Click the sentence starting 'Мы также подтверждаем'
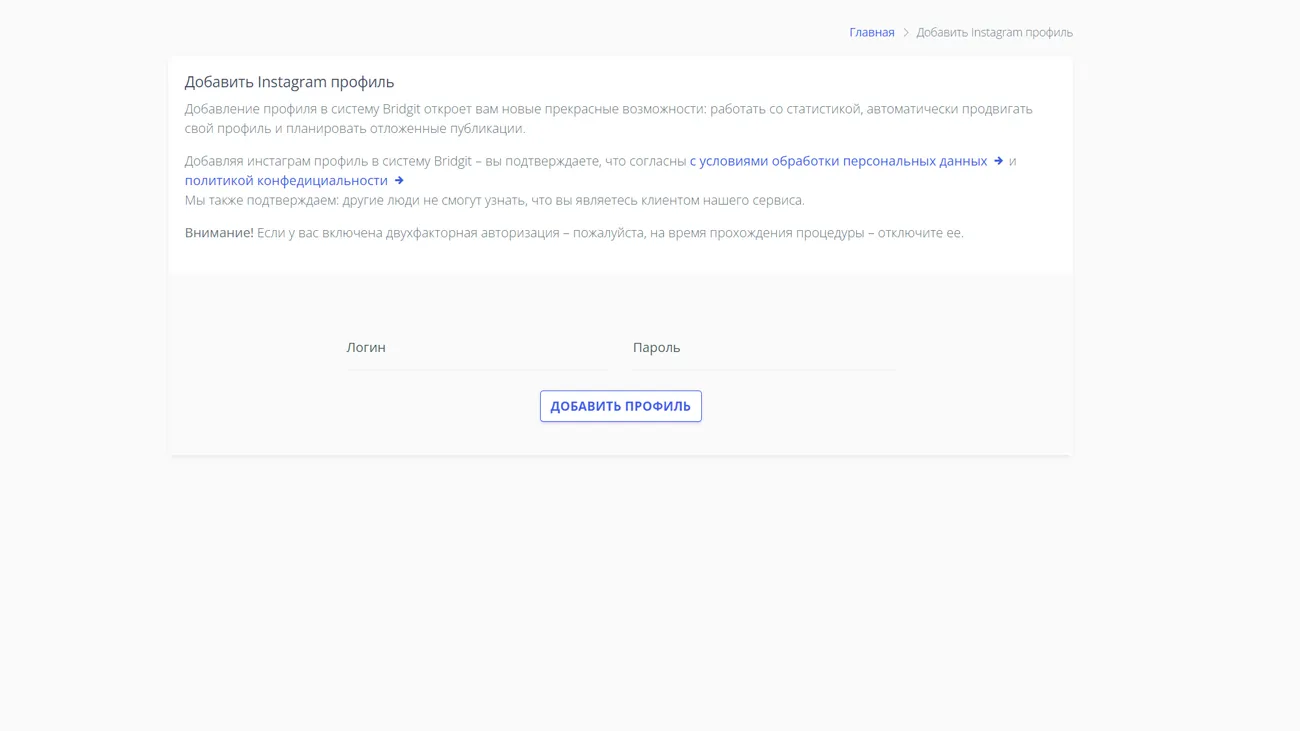The image size is (1300, 731). click(x=494, y=200)
